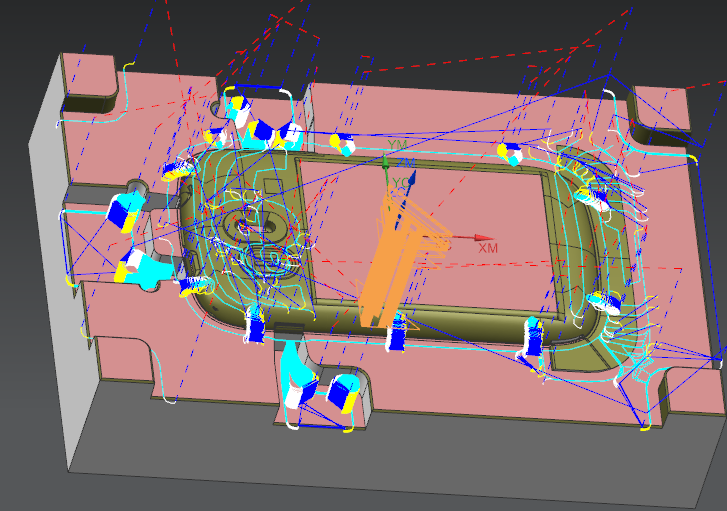Select blue-white tool marker in left side notch
727x511 pixels.
tap(125, 212)
